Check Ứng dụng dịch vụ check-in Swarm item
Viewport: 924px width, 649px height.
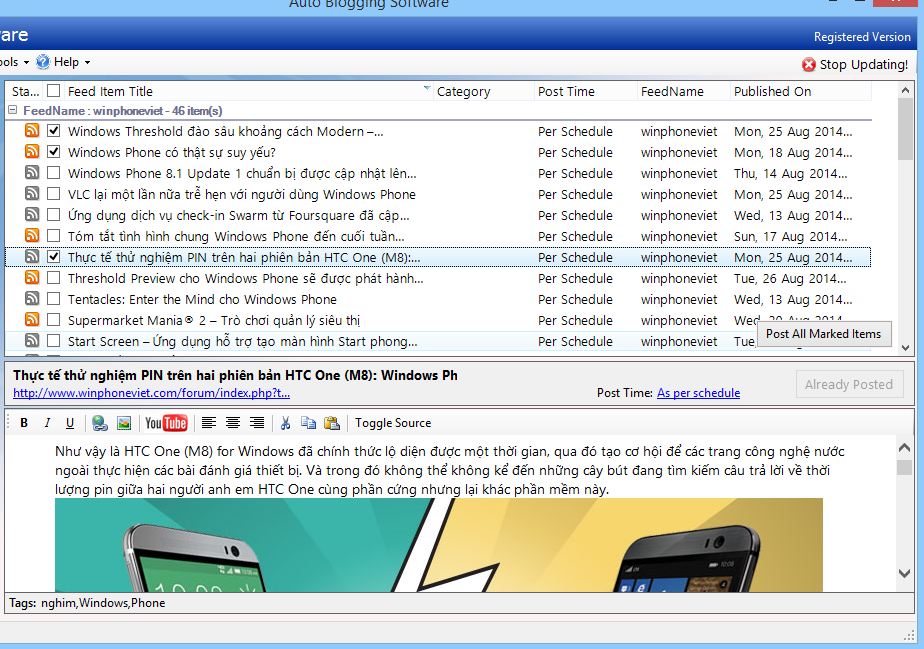click(54, 215)
